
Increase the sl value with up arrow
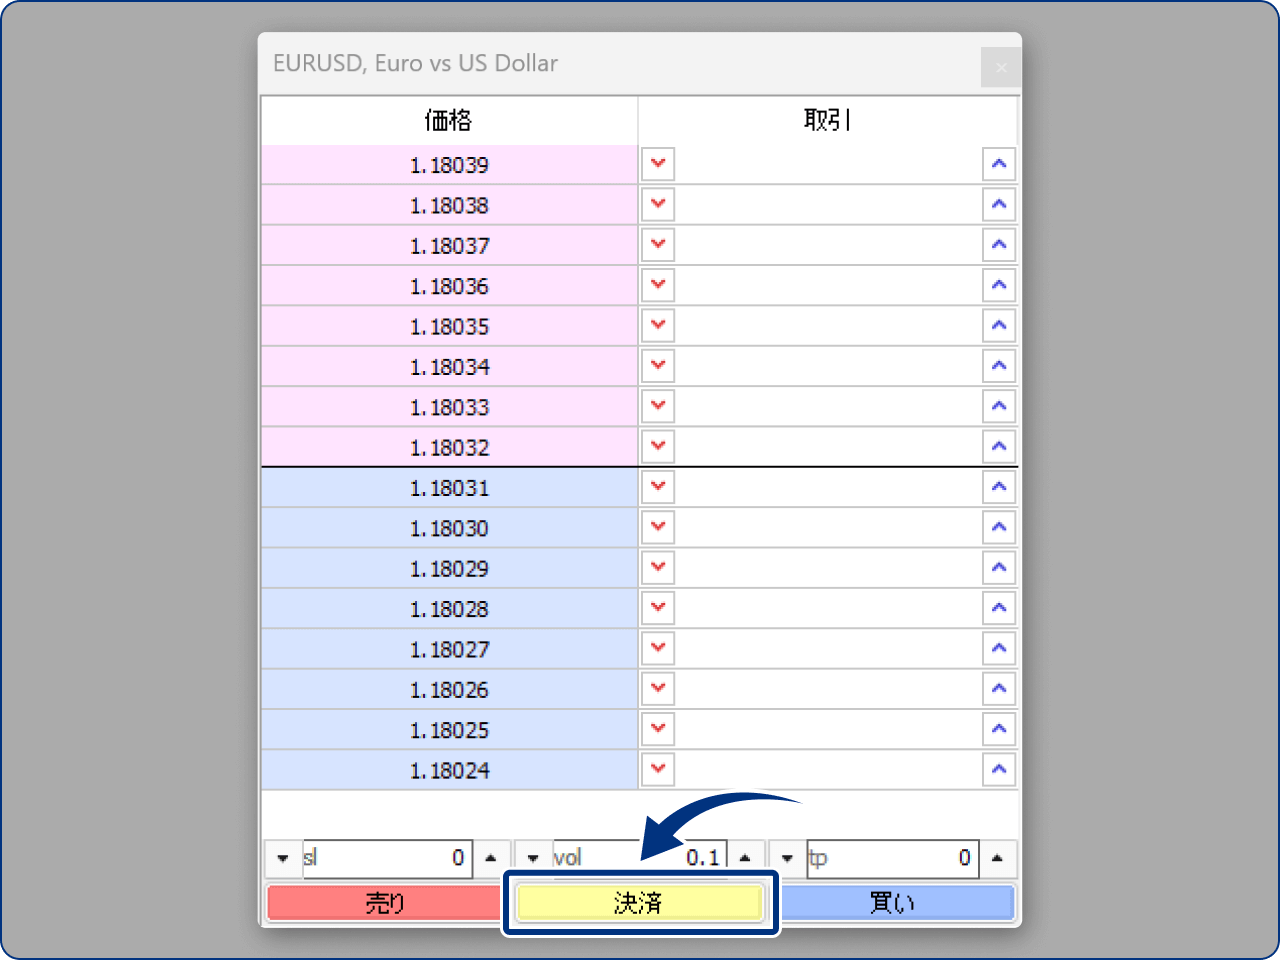pos(490,858)
